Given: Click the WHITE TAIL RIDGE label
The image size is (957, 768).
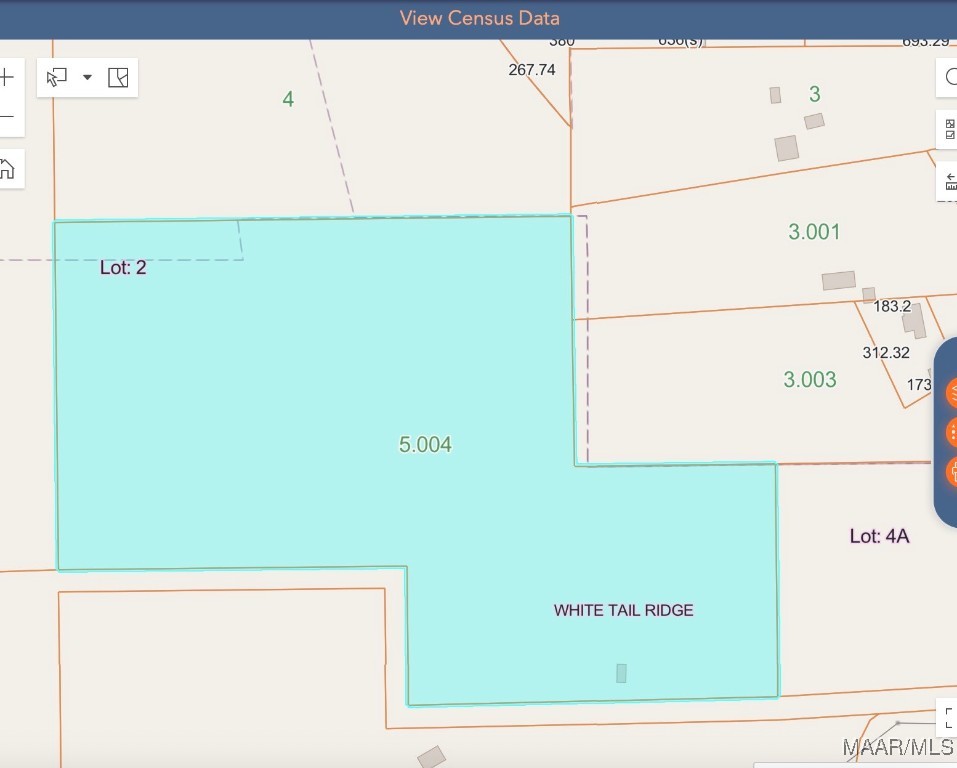Looking at the screenshot, I should (x=623, y=610).
